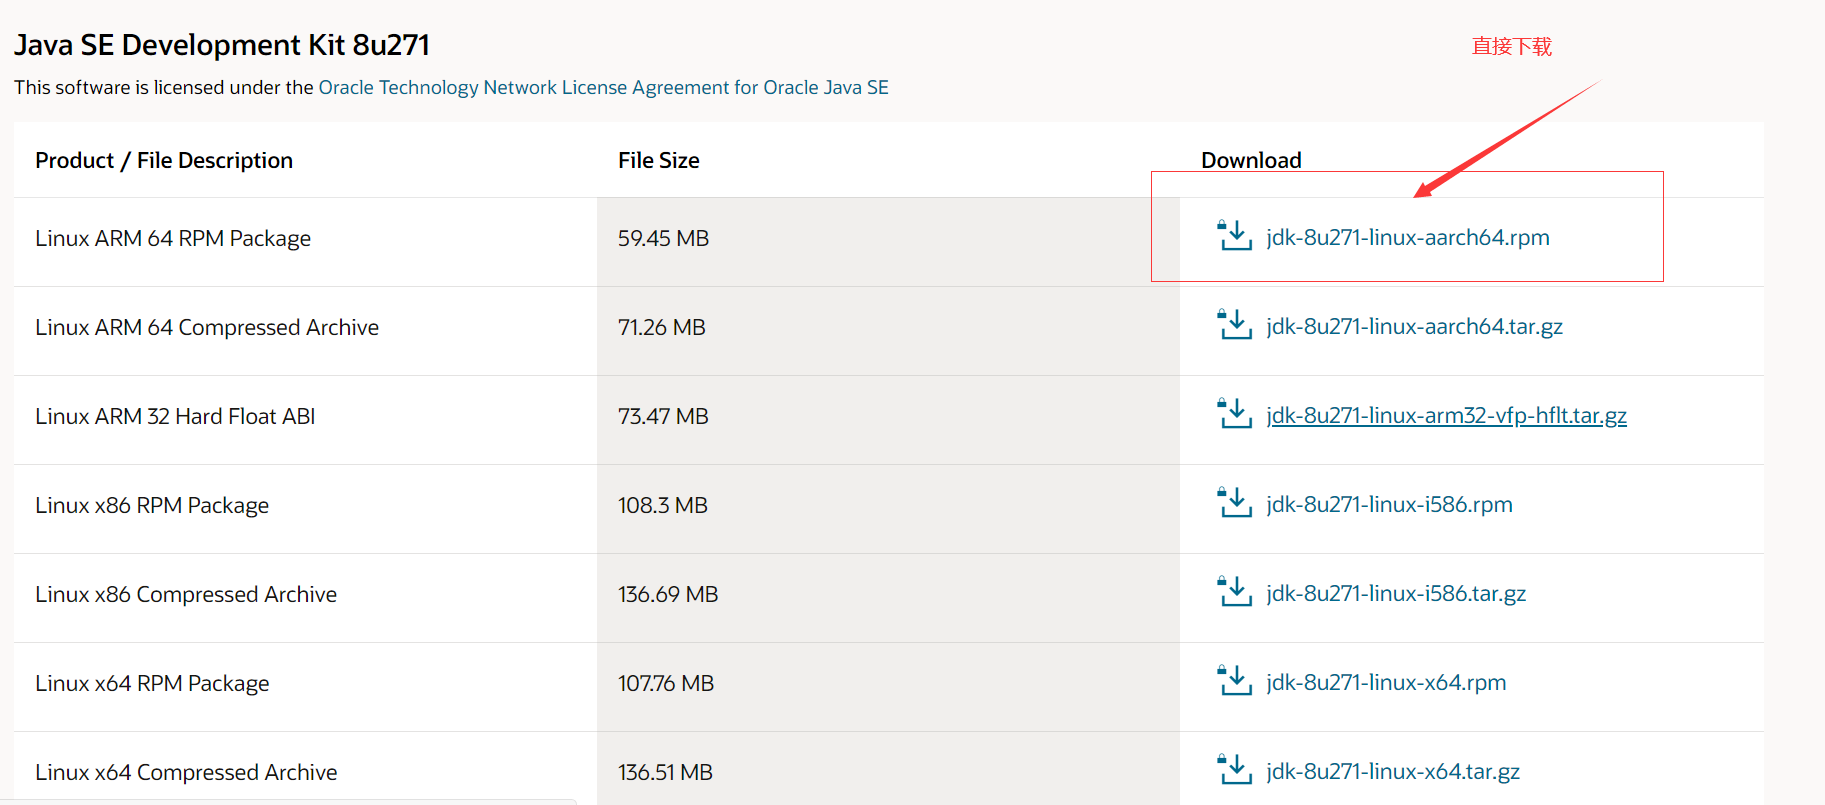Click download icon for jdk-8u271-linux-aarch64.tar.gz
The width and height of the screenshot is (1825, 805).
point(1234,325)
